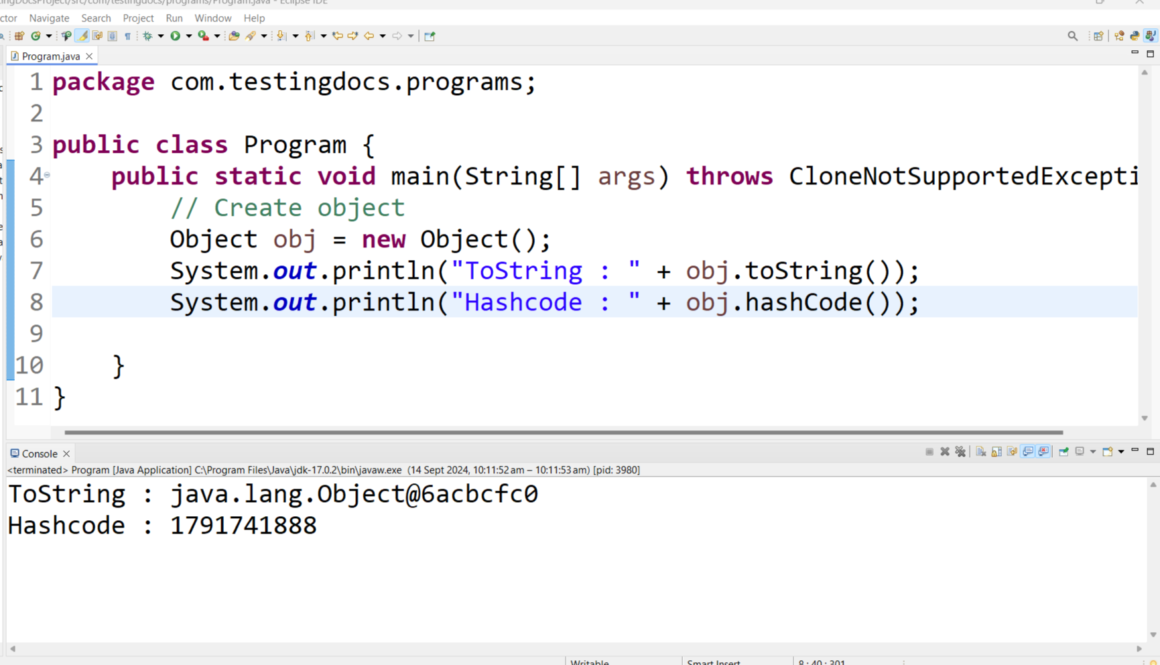This screenshot has height=665, width=1160.
Task: Click the Clear Console icon
Action: click(981, 452)
